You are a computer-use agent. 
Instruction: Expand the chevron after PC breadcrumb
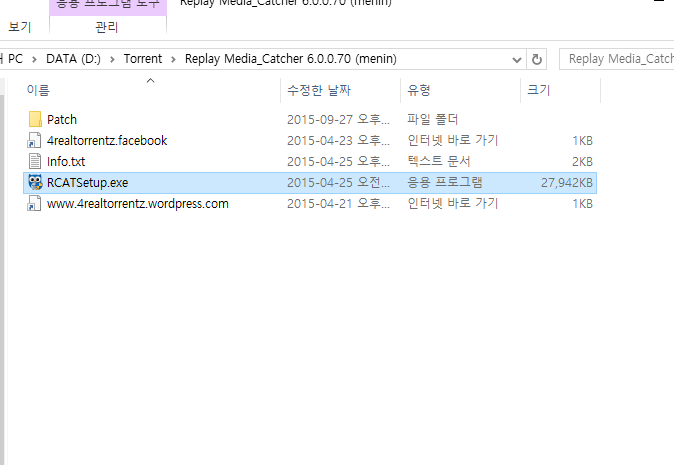coord(34,59)
